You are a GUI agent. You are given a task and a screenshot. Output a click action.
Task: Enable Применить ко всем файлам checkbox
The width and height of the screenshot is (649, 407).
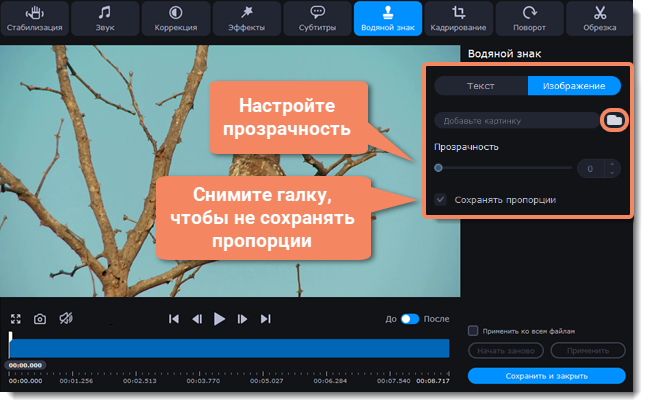coord(473,330)
